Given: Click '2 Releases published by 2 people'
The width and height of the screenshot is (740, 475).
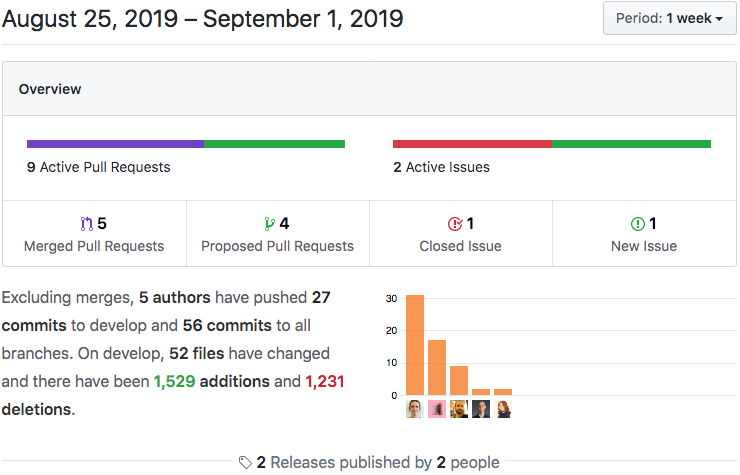Looking at the screenshot, I should point(378,462).
